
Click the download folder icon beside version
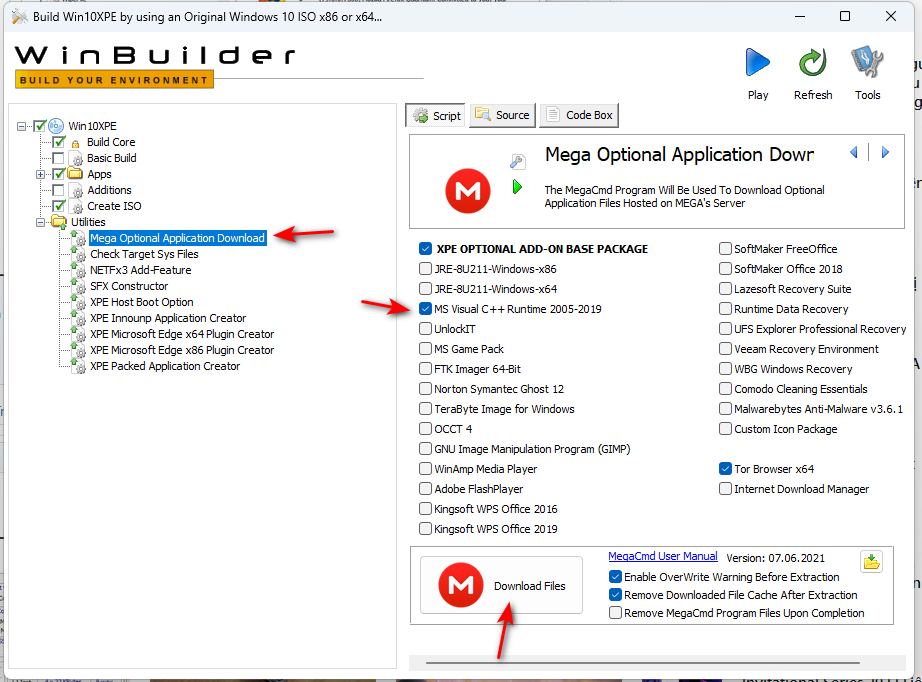pos(871,562)
